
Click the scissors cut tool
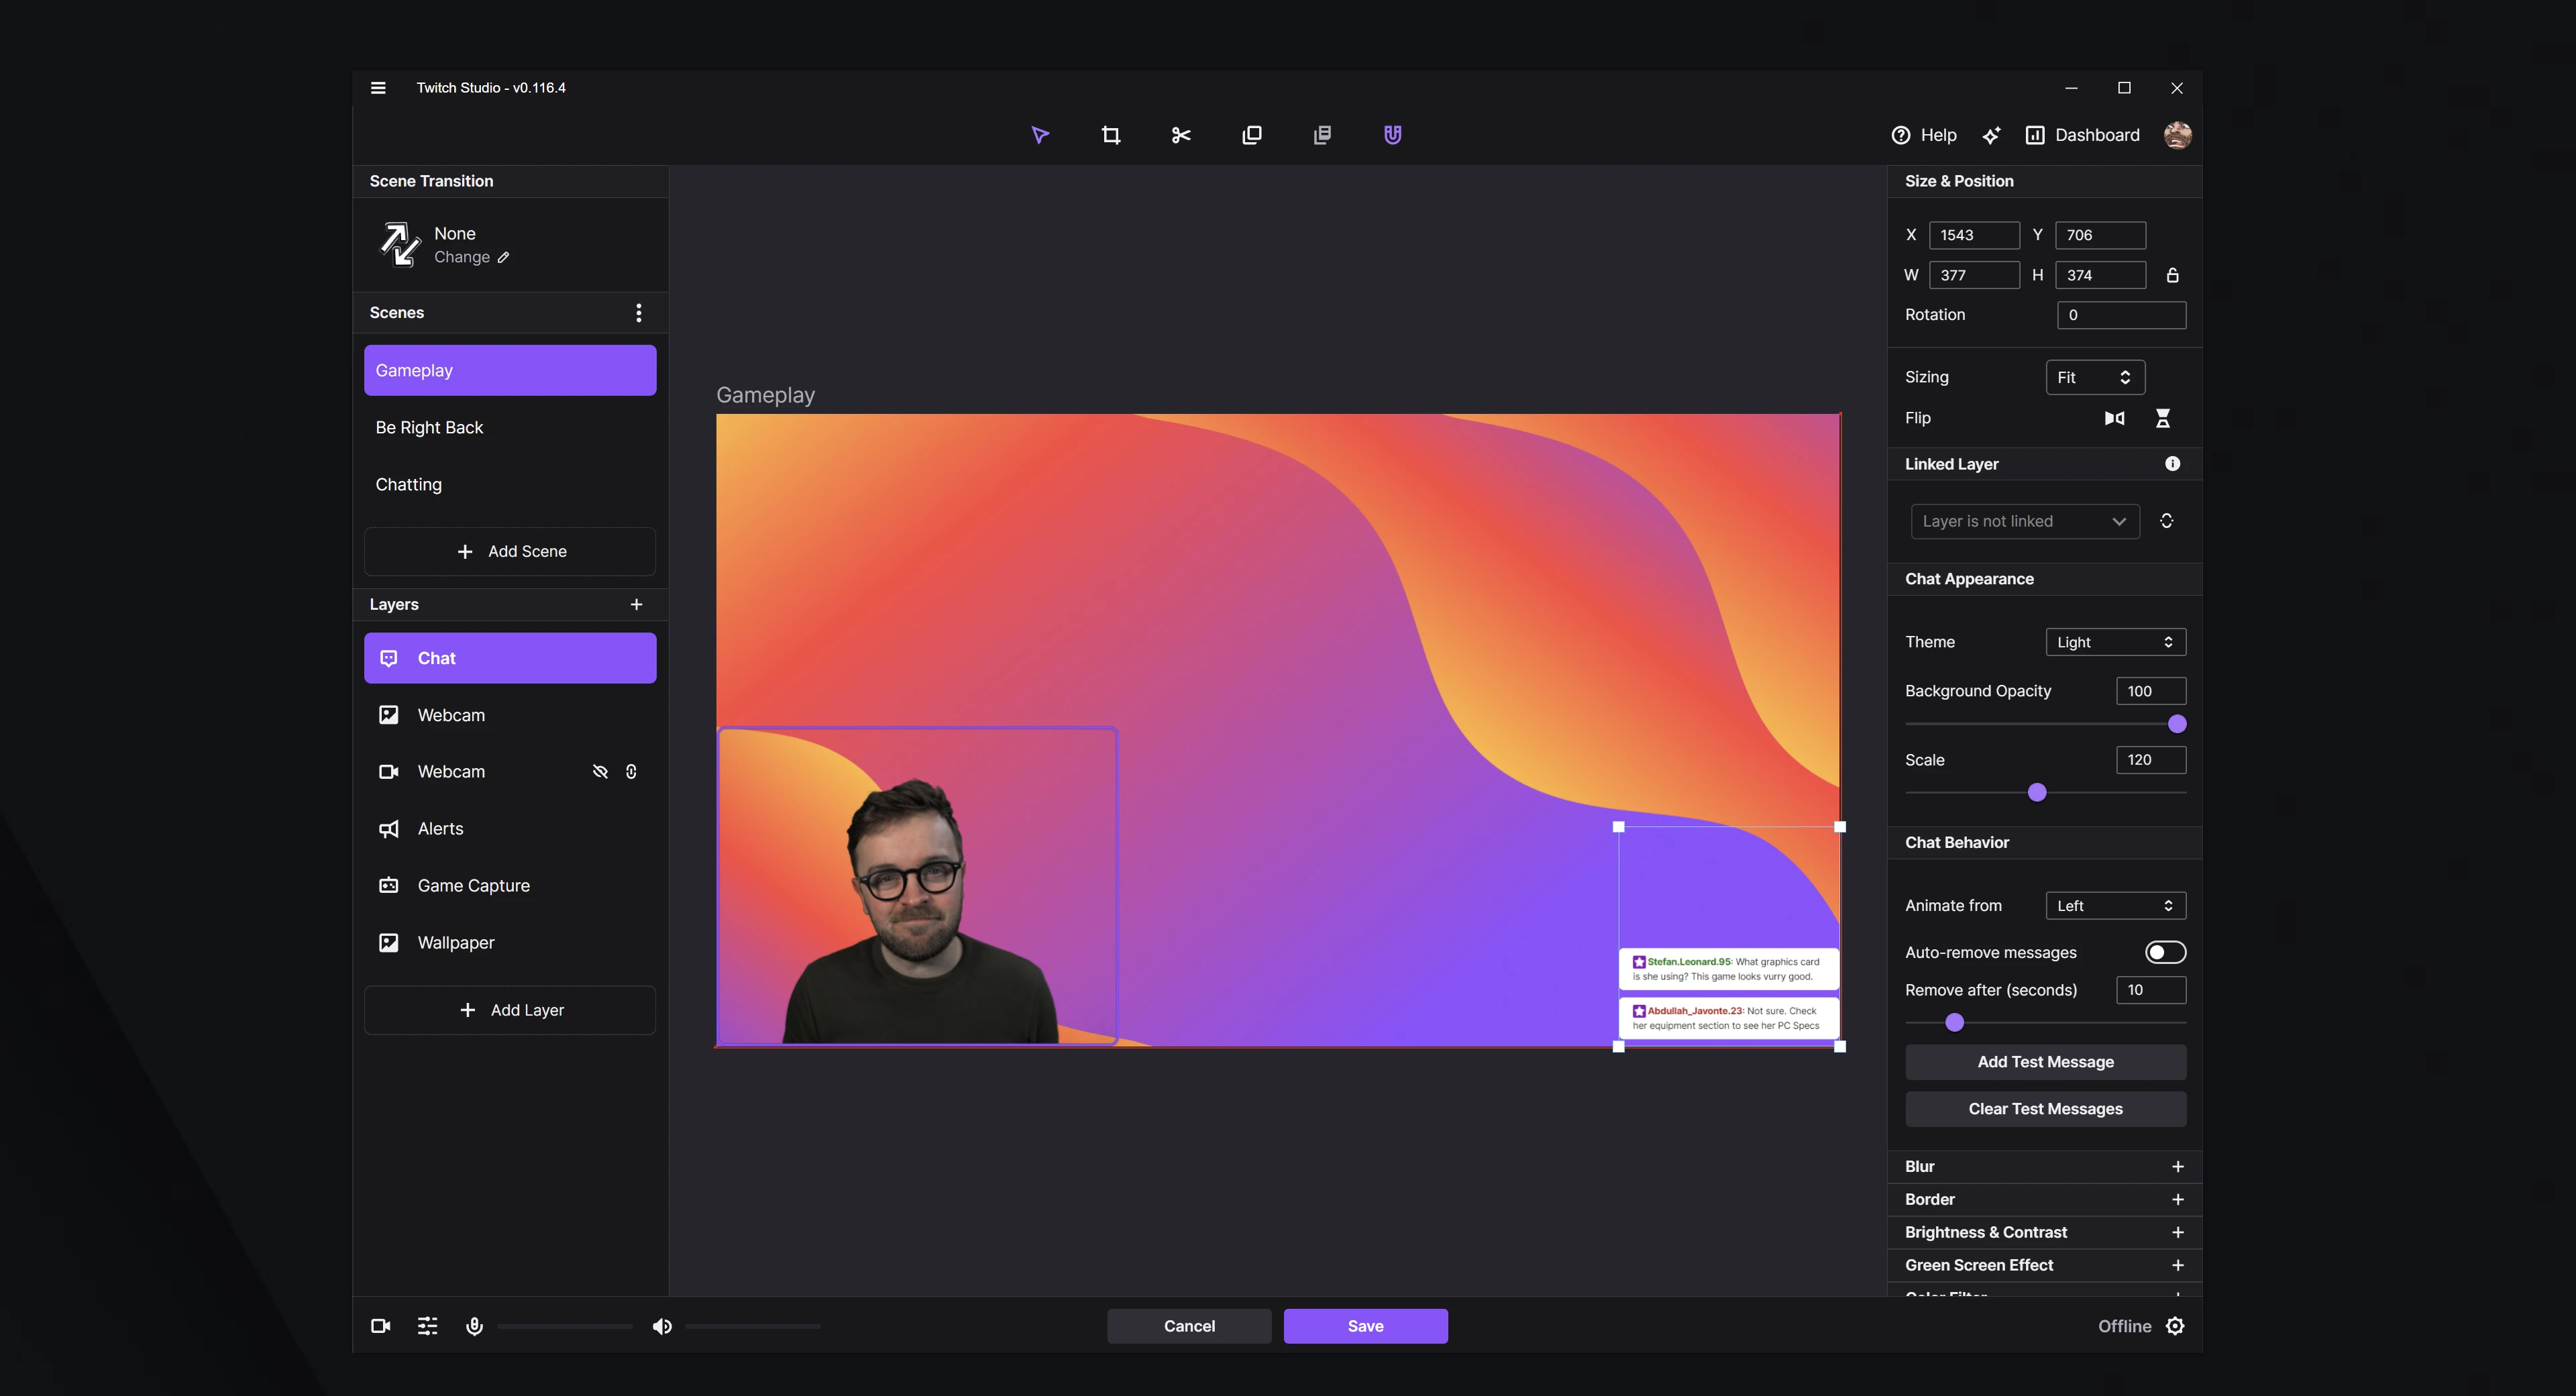pos(1181,135)
